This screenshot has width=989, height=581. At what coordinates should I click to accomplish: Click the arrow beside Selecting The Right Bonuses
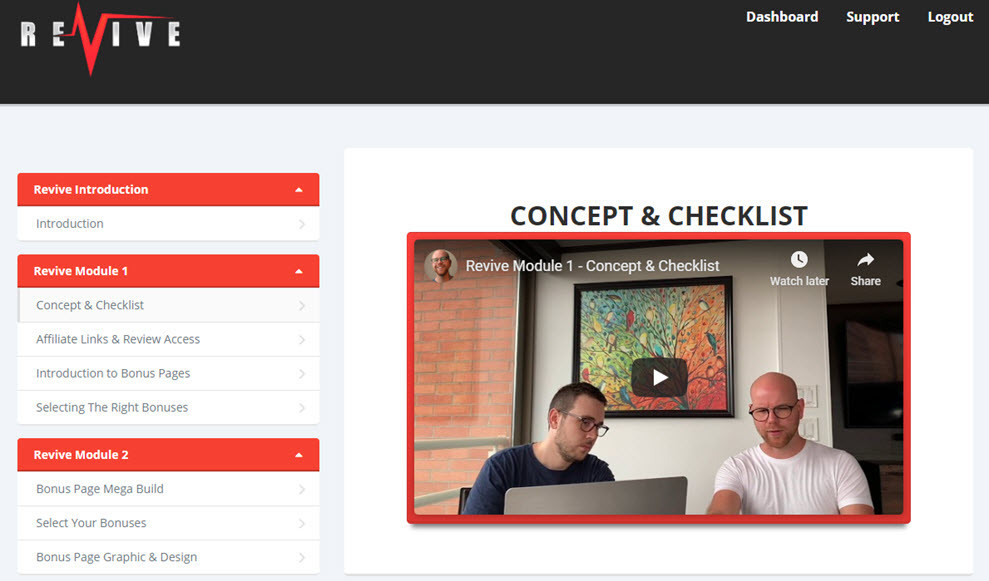tap(302, 408)
